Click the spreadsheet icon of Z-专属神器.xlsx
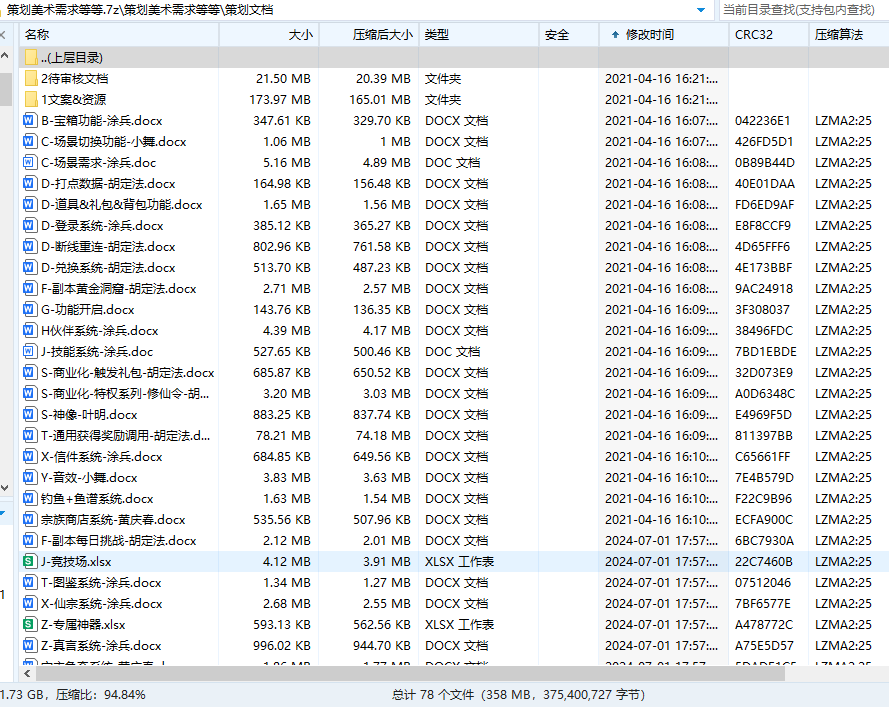Image resolution: width=889 pixels, height=707 pixels. click(x=31, y=624)
